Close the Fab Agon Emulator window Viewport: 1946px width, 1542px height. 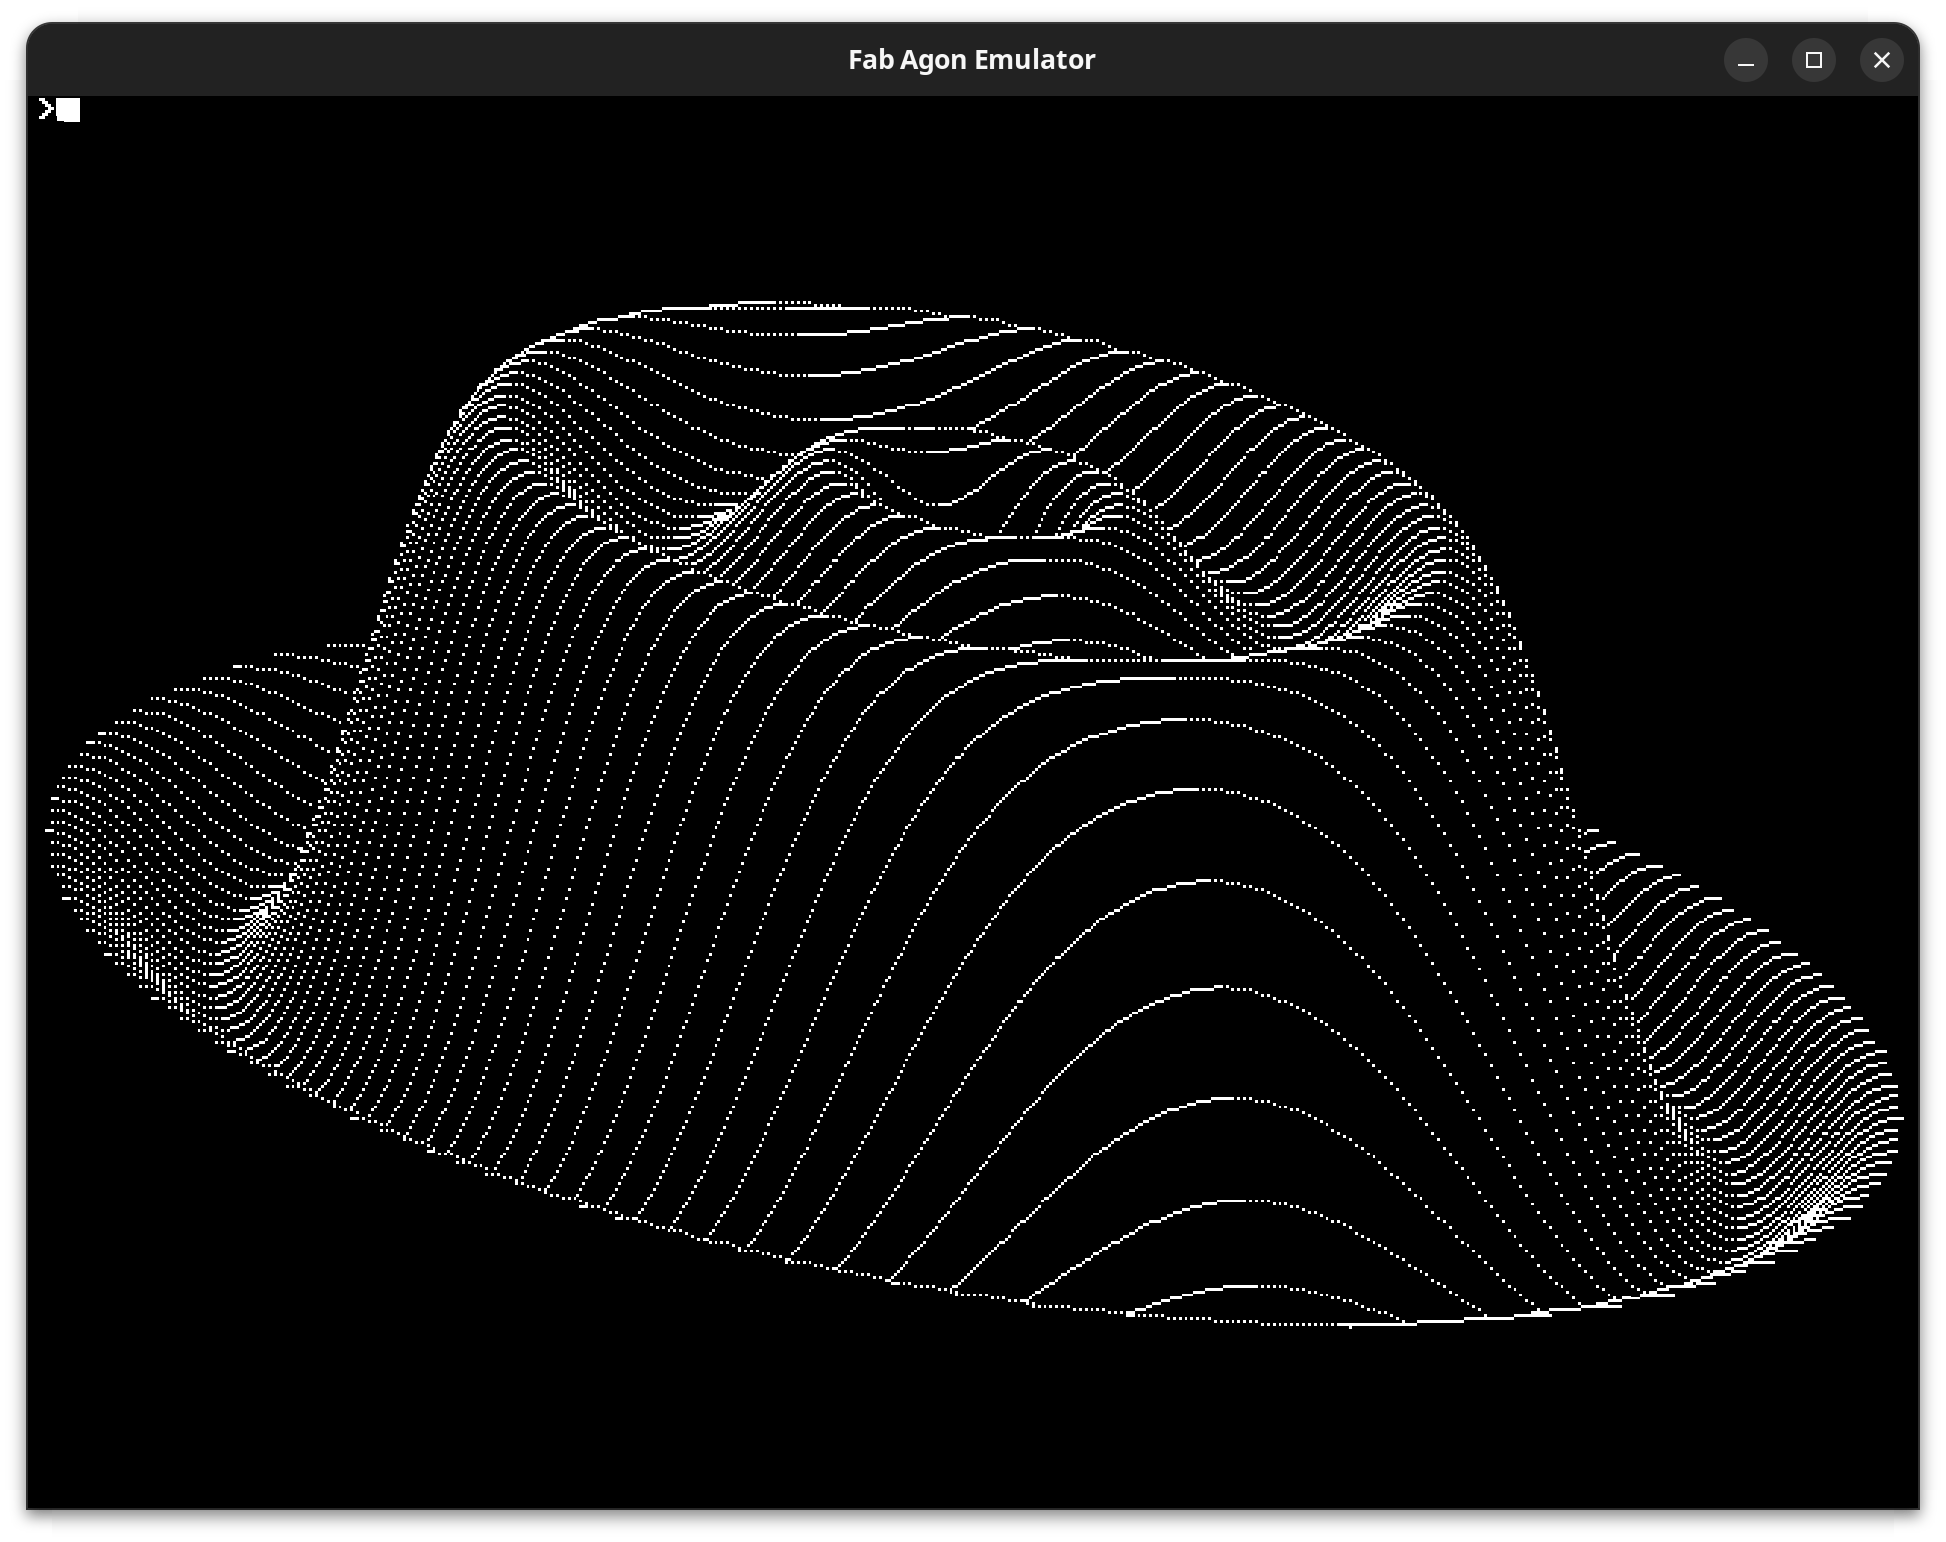pos(1881,61)
